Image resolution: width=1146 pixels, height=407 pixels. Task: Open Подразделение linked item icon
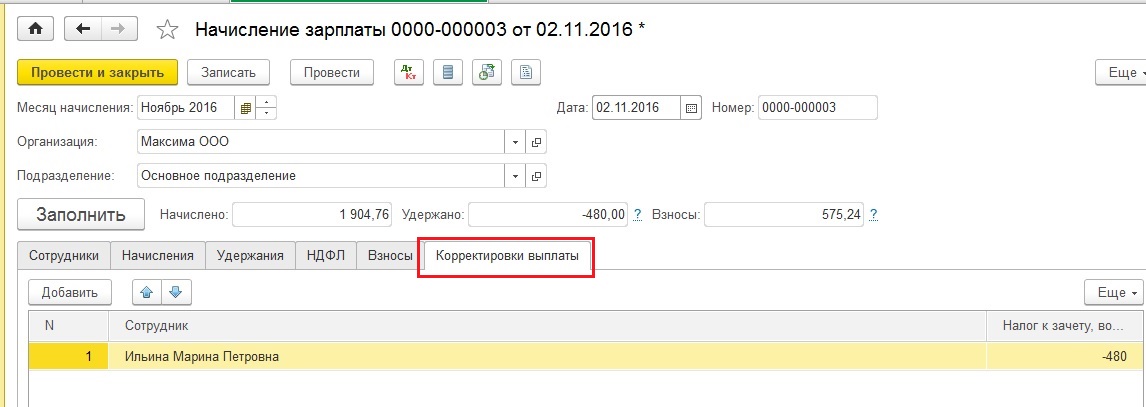pos(536,176)
